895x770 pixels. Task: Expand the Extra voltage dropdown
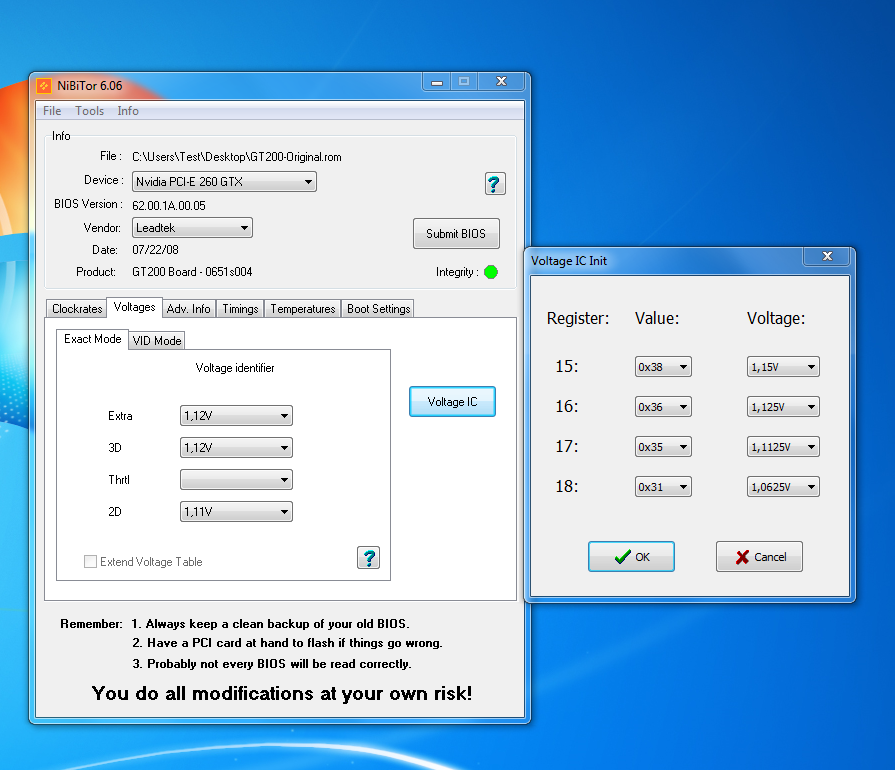(236, 416)
